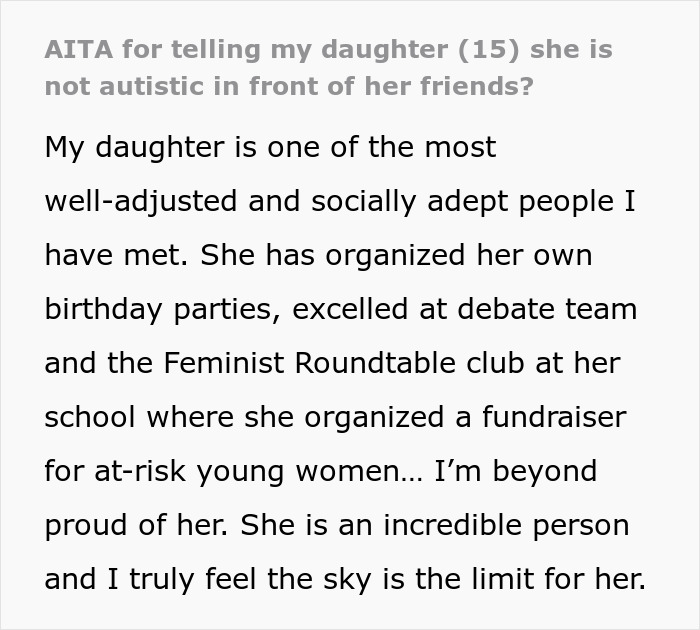Click the words 'have met.'

pyautogui.click(x=117, y=255)
